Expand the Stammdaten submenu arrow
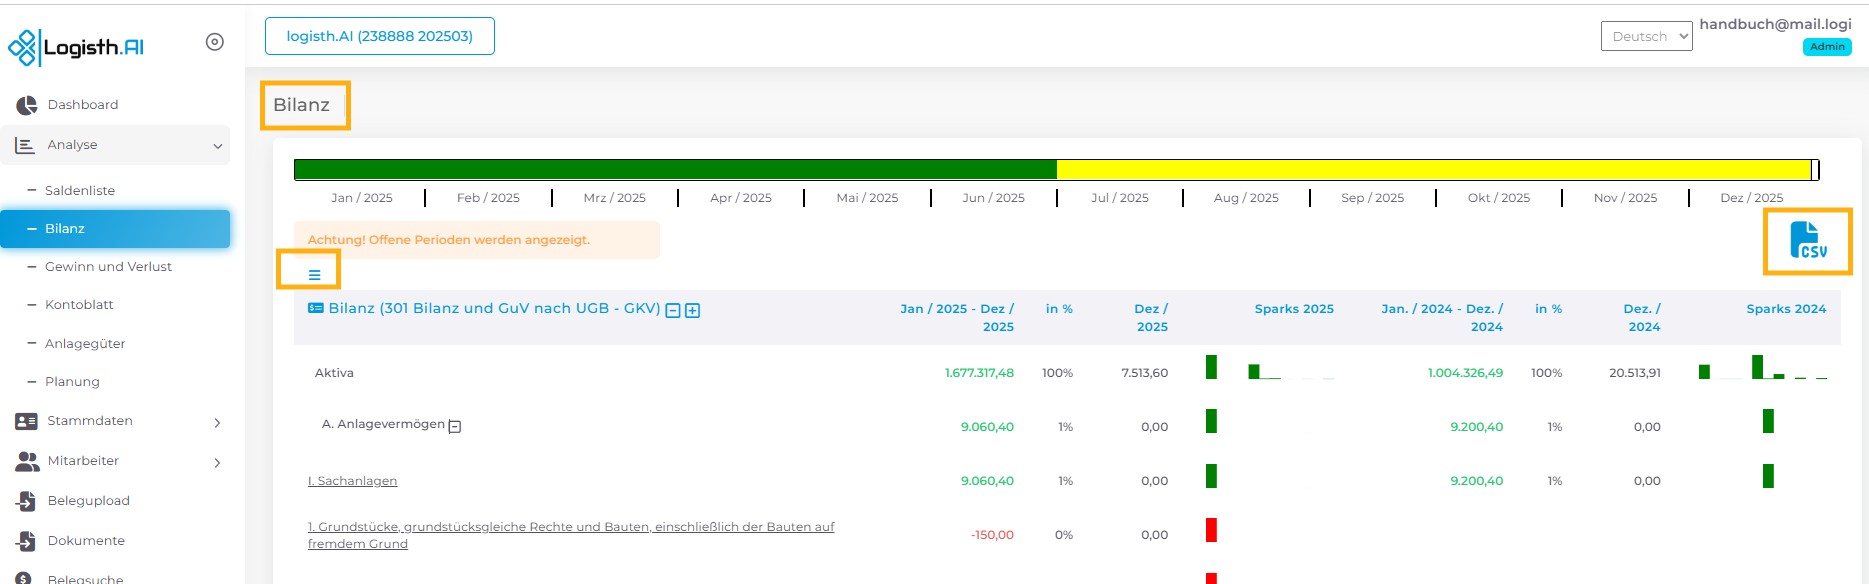Screen dimensions: 1869x584 [x=217, y=422]
